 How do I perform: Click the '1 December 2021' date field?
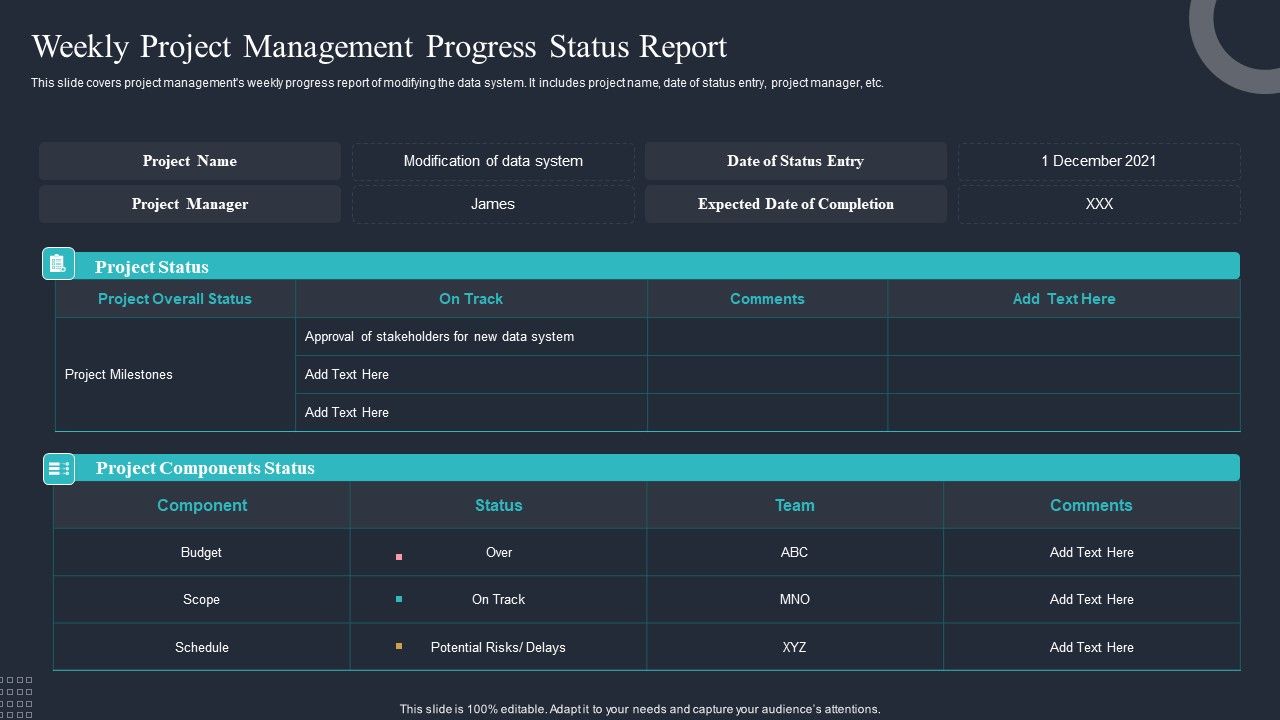pyautogui.click(x=1099, y=161)
